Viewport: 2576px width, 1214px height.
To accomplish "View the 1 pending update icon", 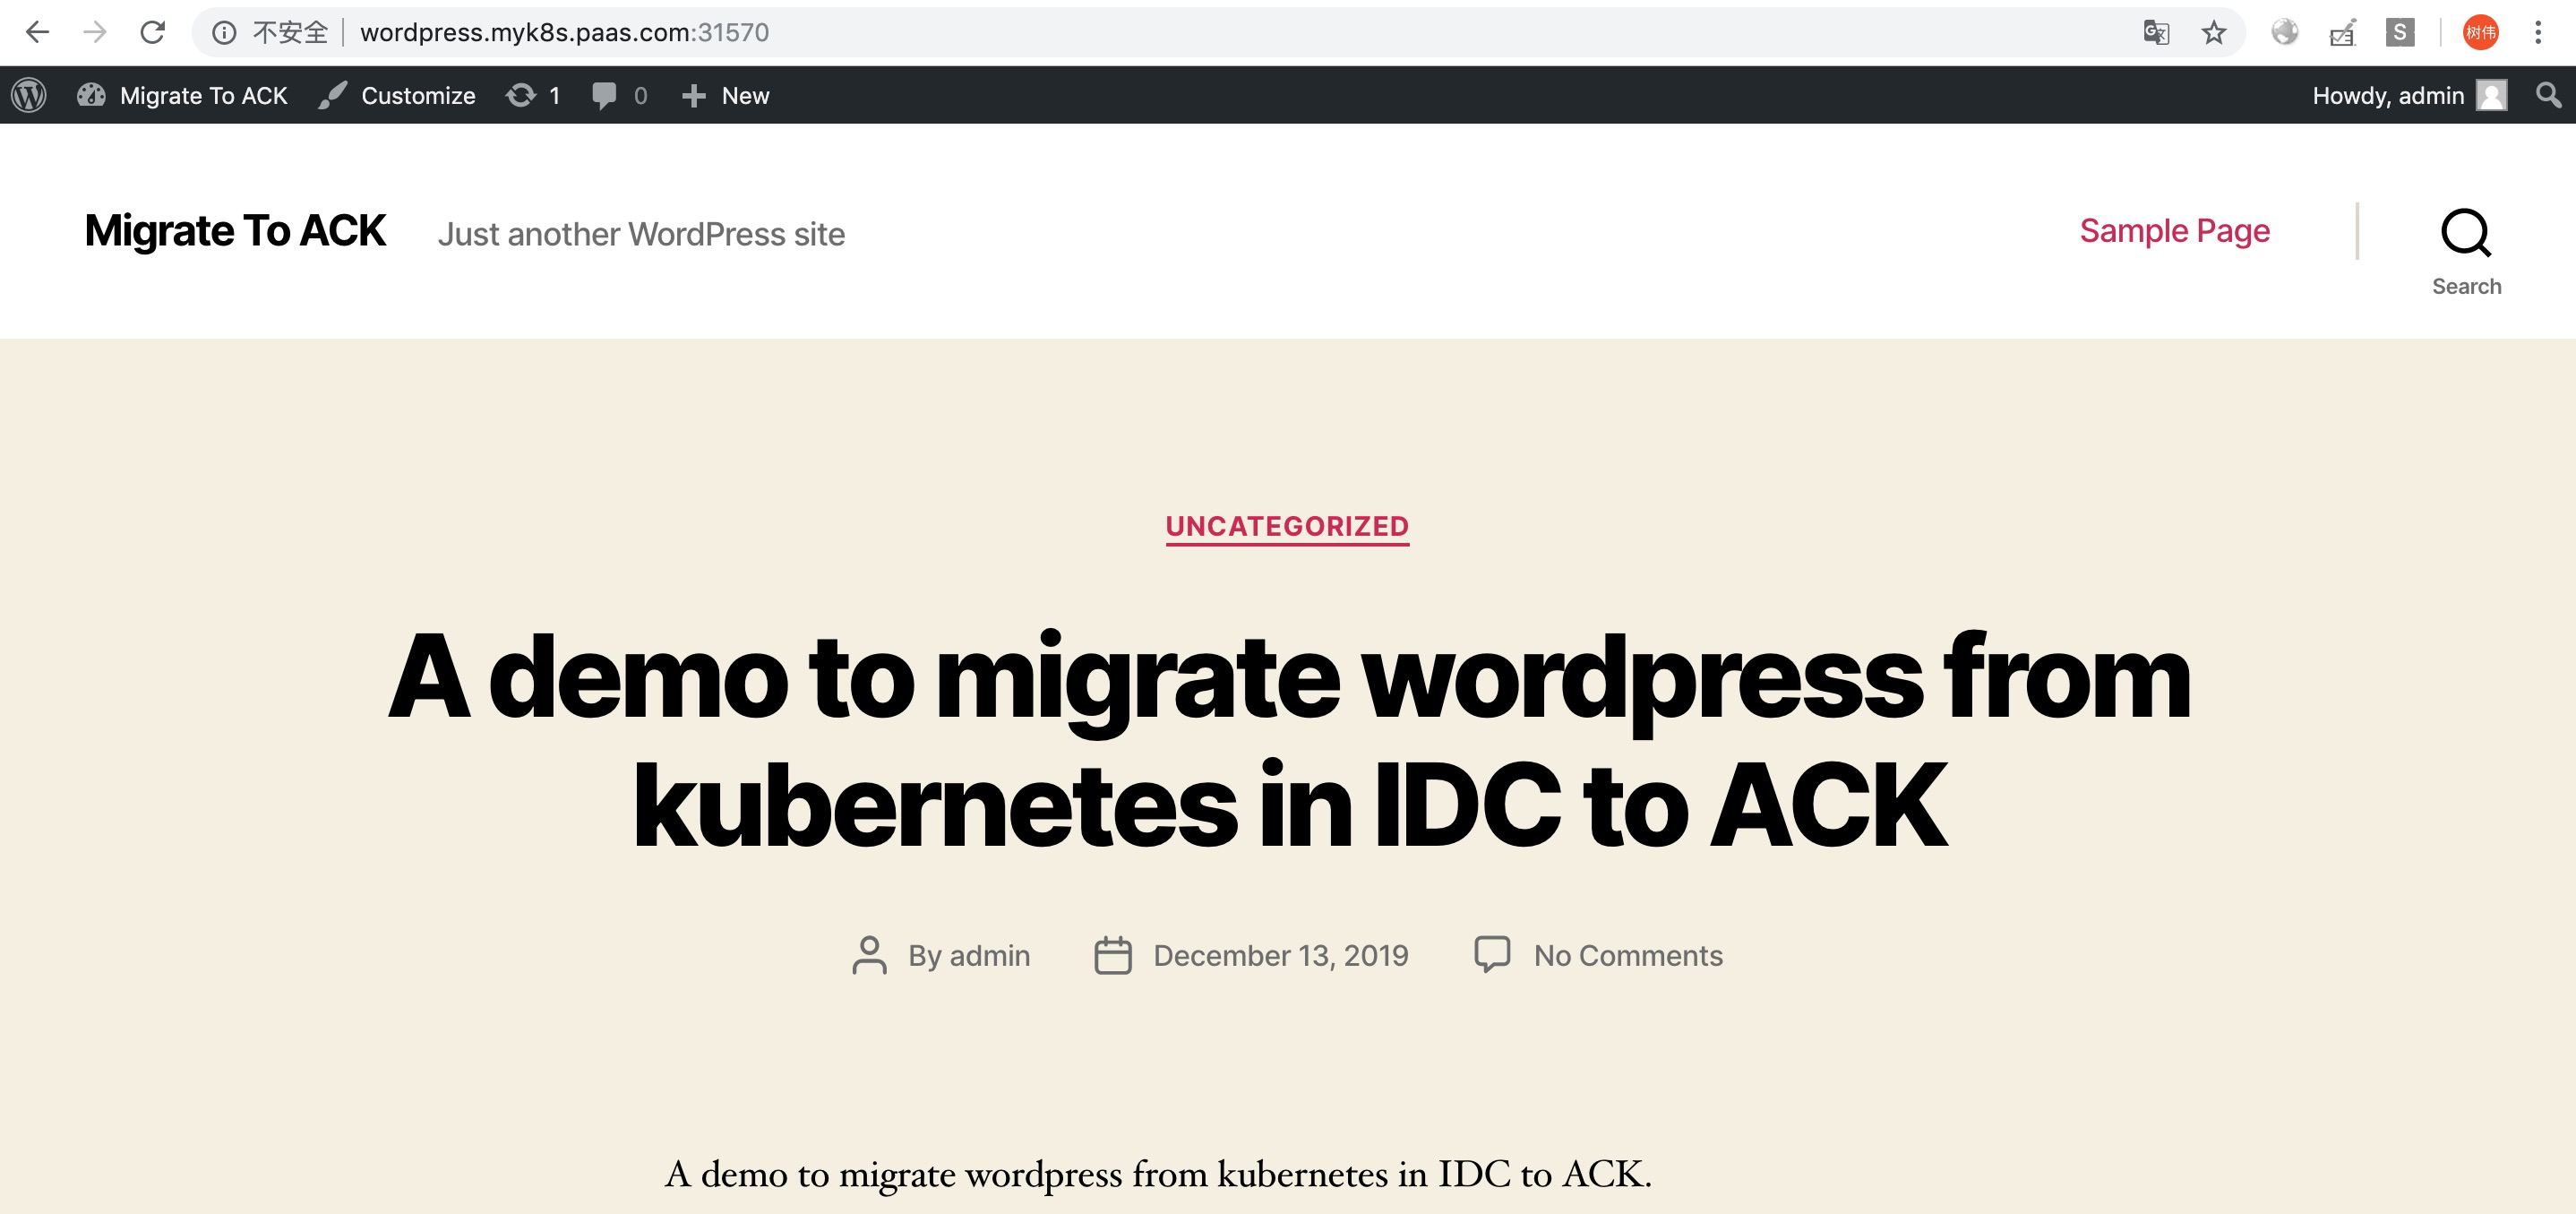I will (x=521, y=95).
